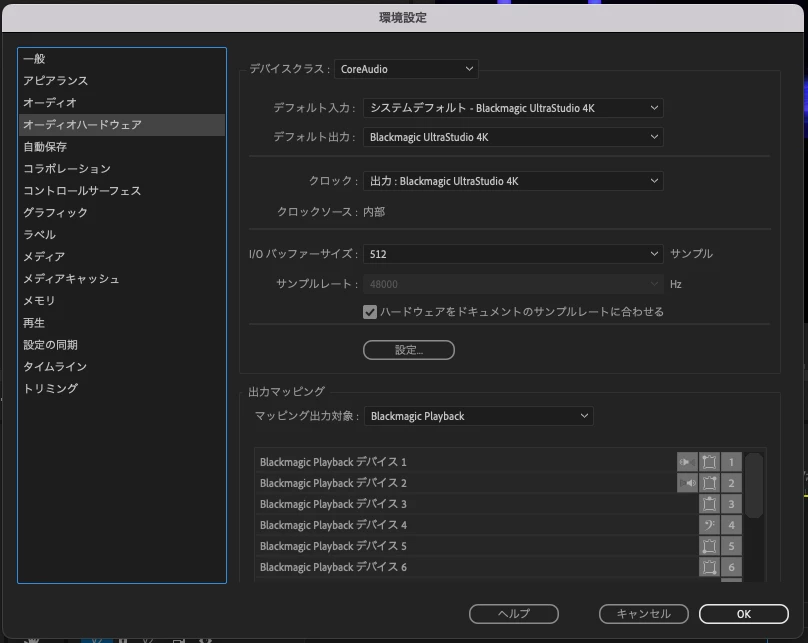The image size is (808, 643).
Task: Open the デフォルト出力 dropdown
Action: click(x=513, y=137)
